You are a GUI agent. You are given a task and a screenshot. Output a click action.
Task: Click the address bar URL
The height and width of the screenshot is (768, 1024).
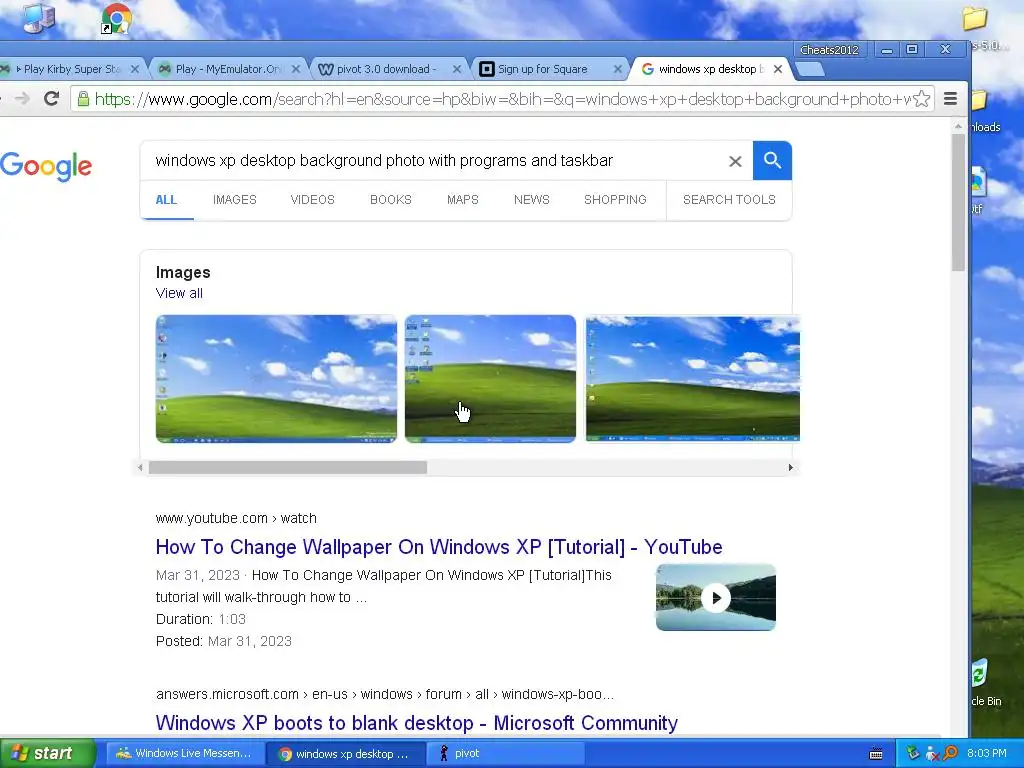tap(502, 99)
